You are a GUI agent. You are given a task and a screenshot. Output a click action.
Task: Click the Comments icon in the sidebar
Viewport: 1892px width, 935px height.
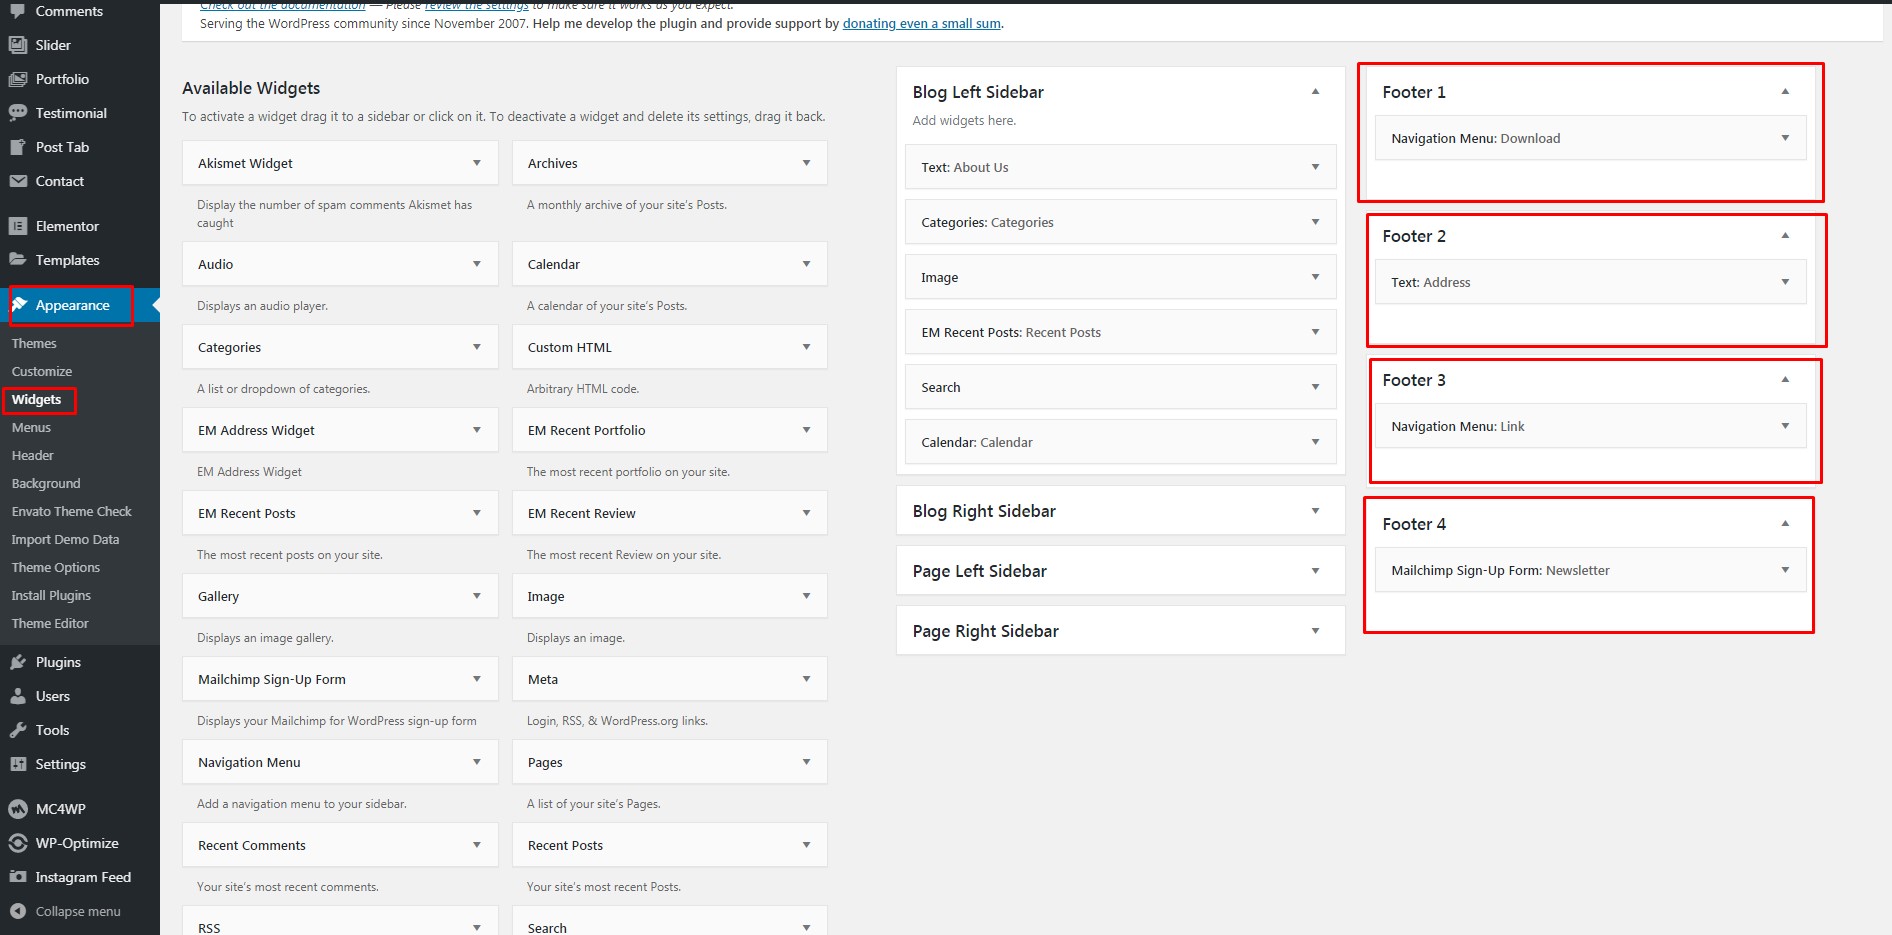[x=18, y=11]
